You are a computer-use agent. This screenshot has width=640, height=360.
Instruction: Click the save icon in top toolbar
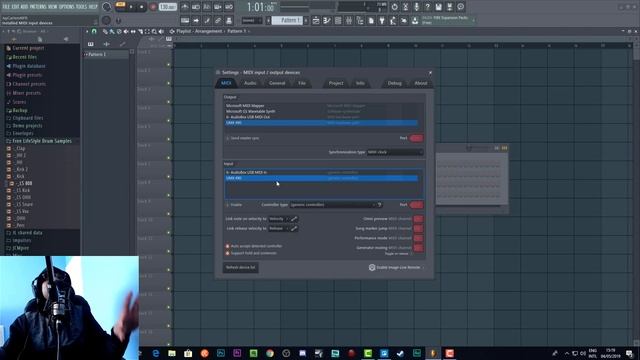coord(438,7)
